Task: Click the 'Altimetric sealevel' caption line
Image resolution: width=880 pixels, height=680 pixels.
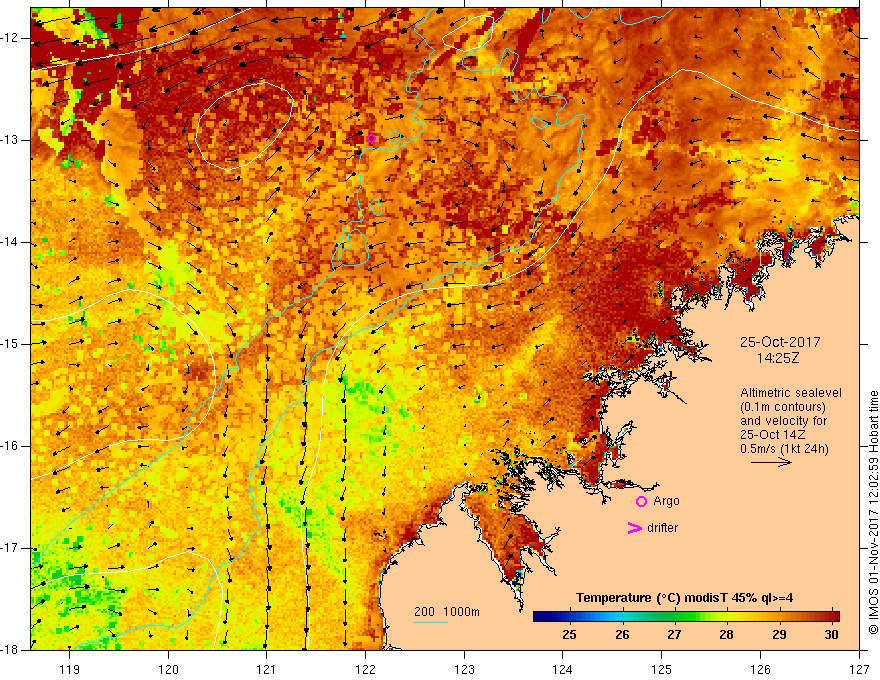Action: point(791,393)
